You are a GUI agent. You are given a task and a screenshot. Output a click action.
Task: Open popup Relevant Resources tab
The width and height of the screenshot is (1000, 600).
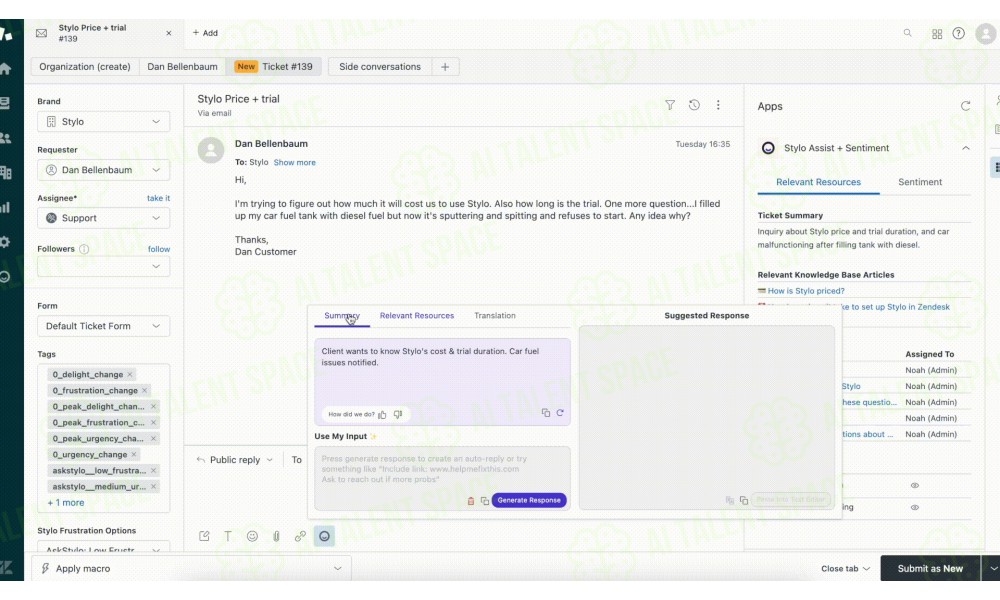tap(417, 316)
